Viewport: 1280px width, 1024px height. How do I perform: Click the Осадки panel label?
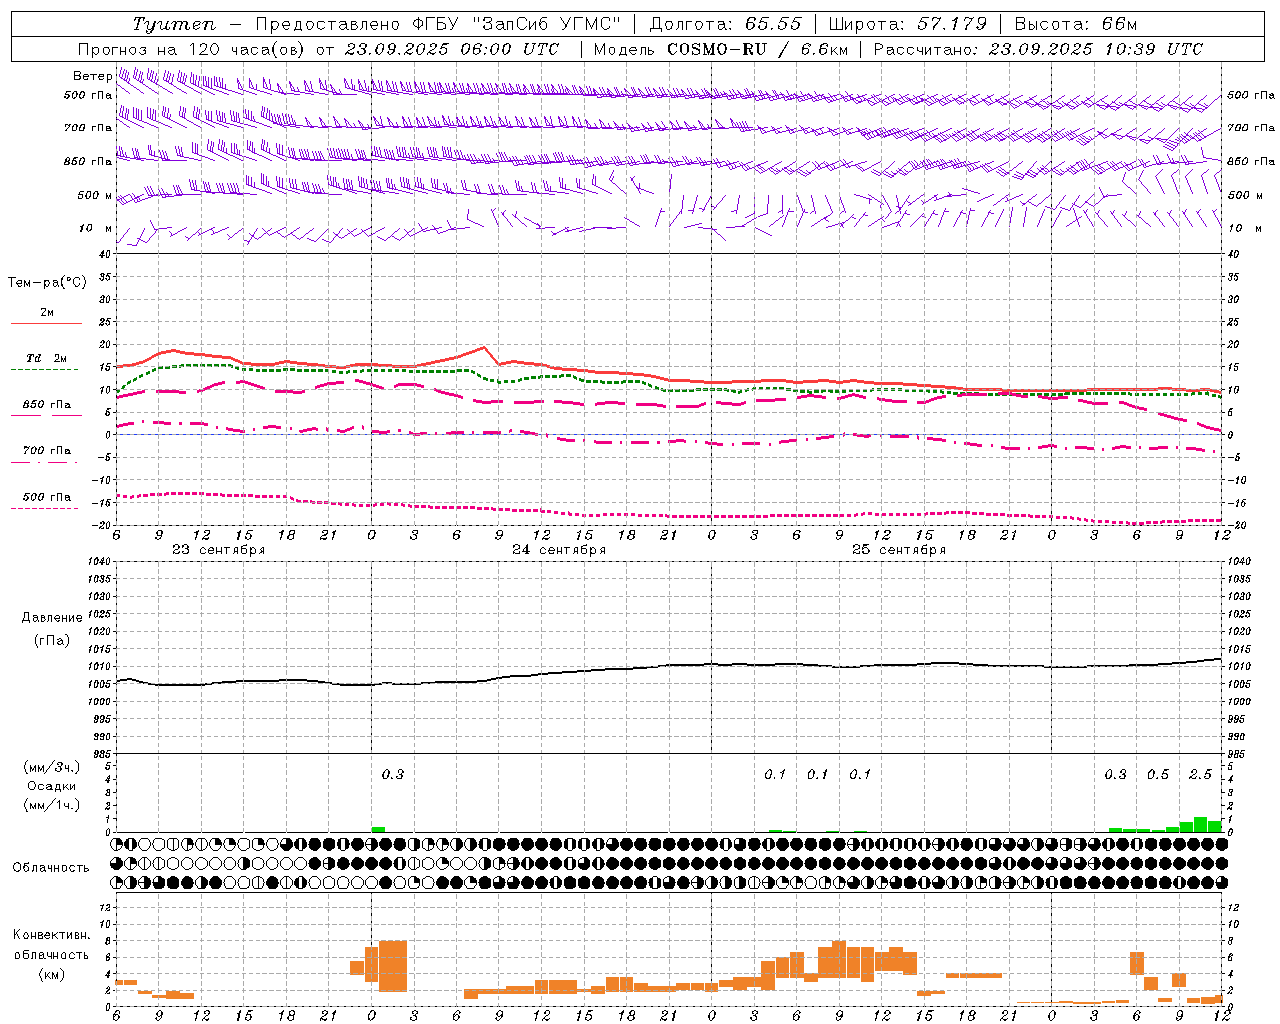click(x=52, y=786)
